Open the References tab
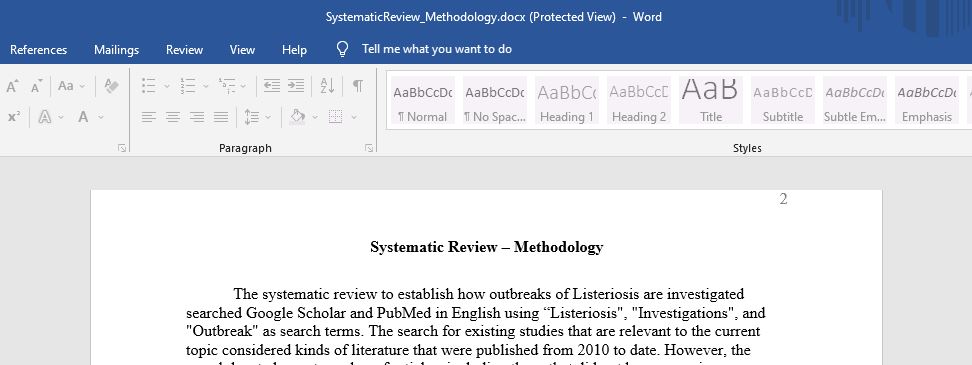972x365 pixels. point(38,50)
